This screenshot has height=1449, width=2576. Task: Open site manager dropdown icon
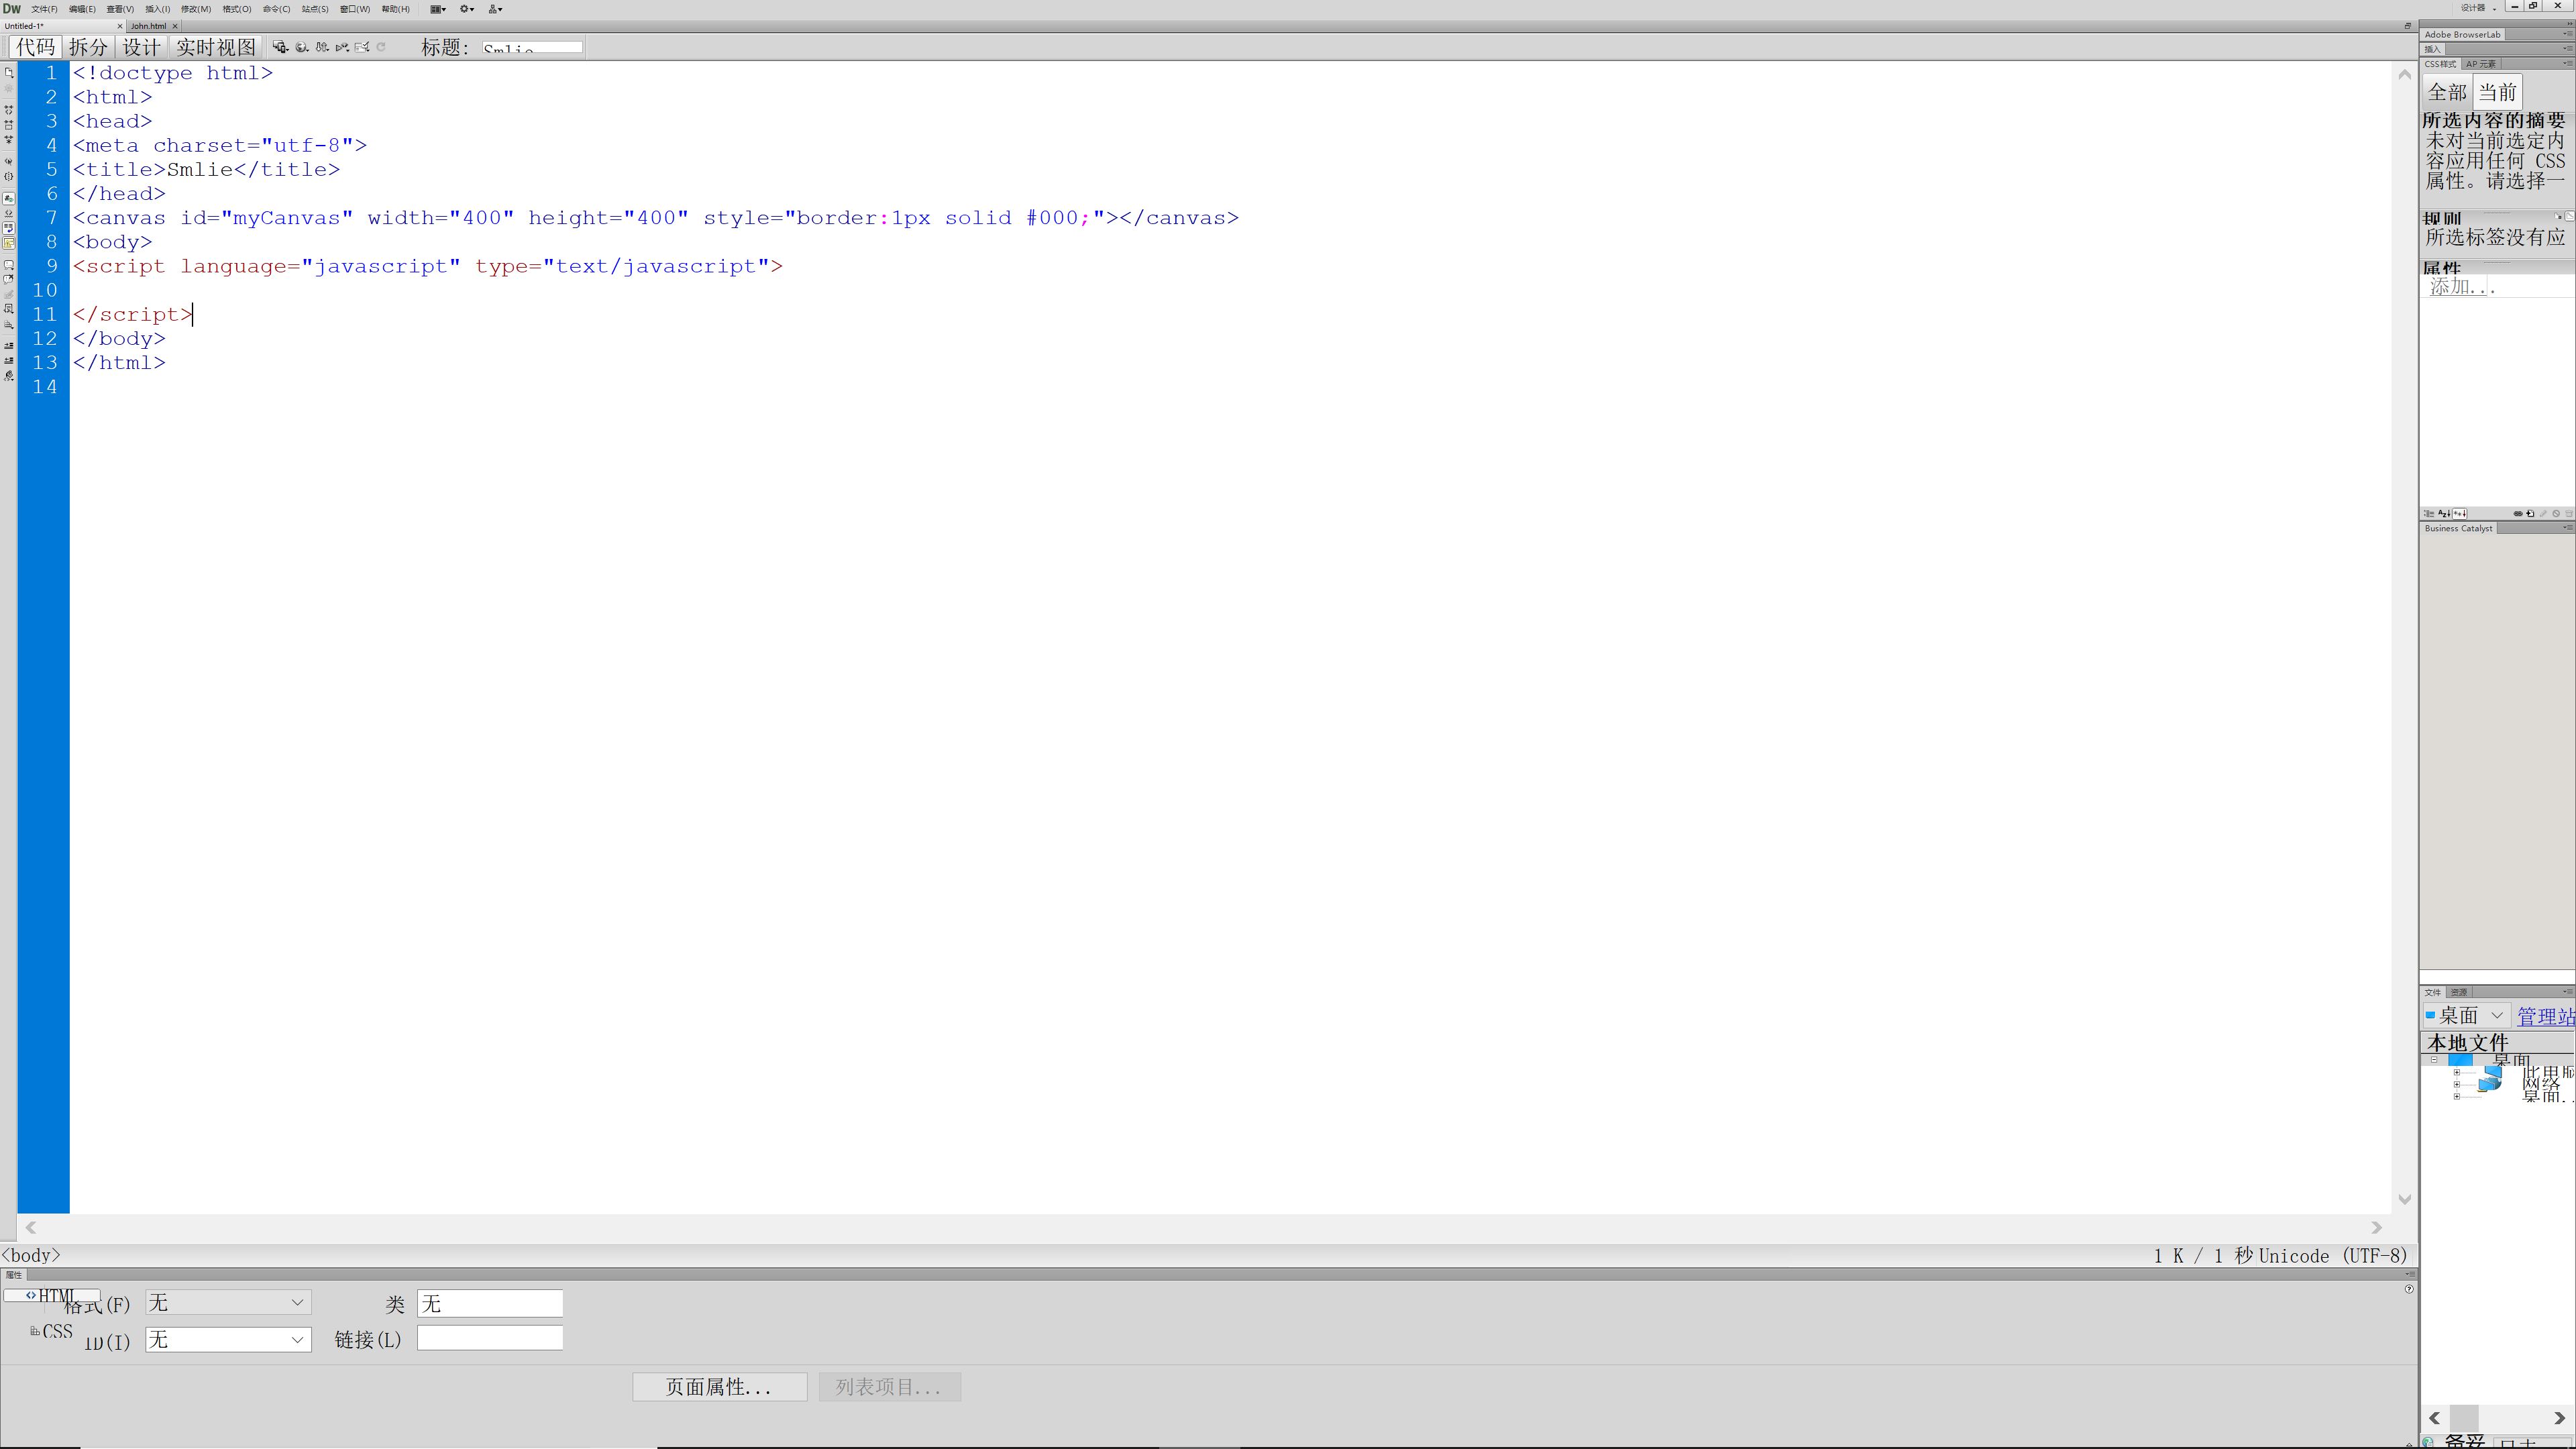495,9
